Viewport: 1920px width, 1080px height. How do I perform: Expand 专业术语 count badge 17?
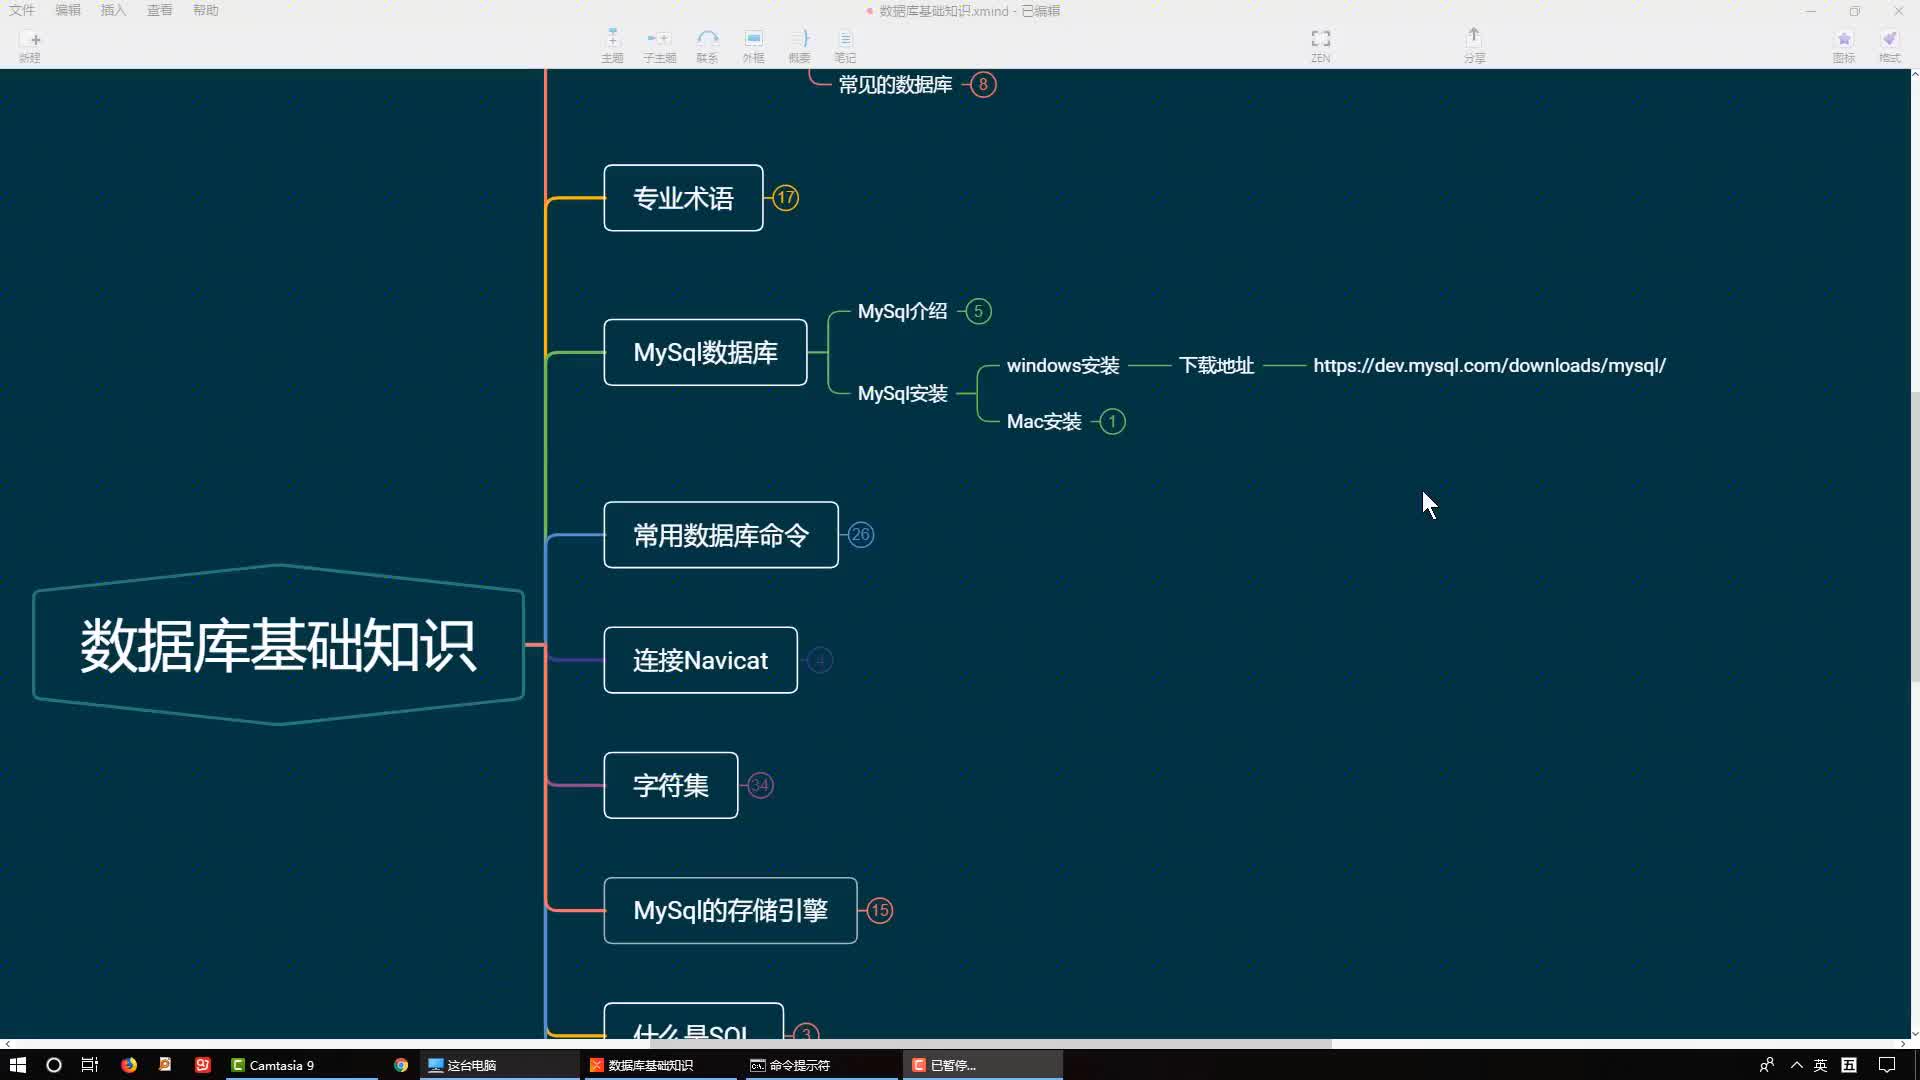pyautogui.click(x=786, y=198)
